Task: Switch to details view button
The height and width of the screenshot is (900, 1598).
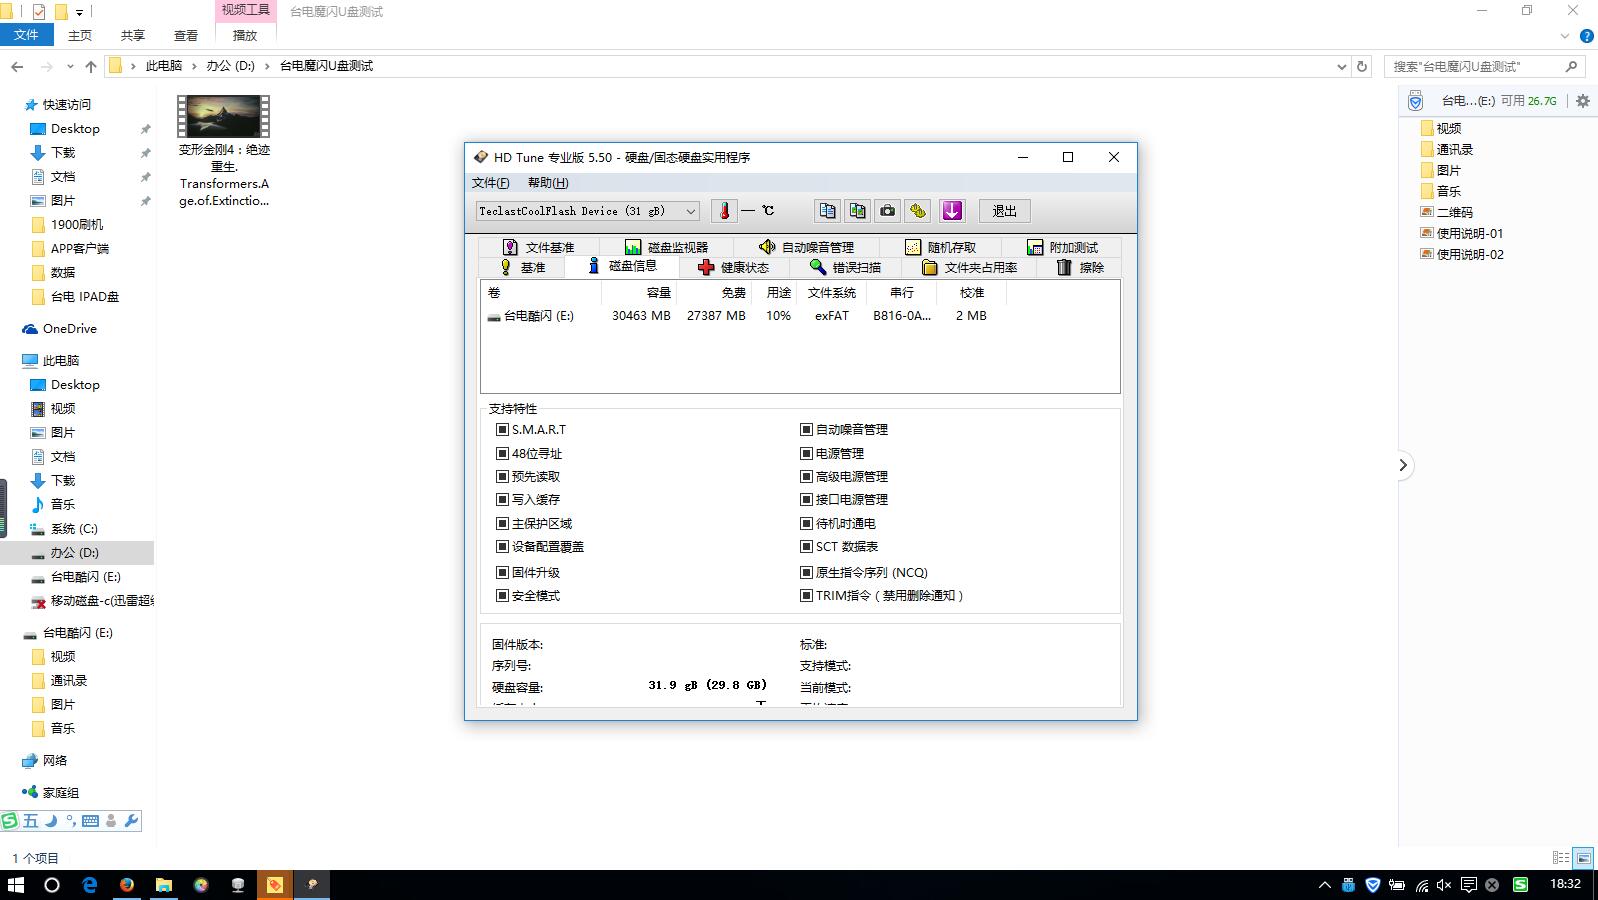Action: tap(1560, 858)
